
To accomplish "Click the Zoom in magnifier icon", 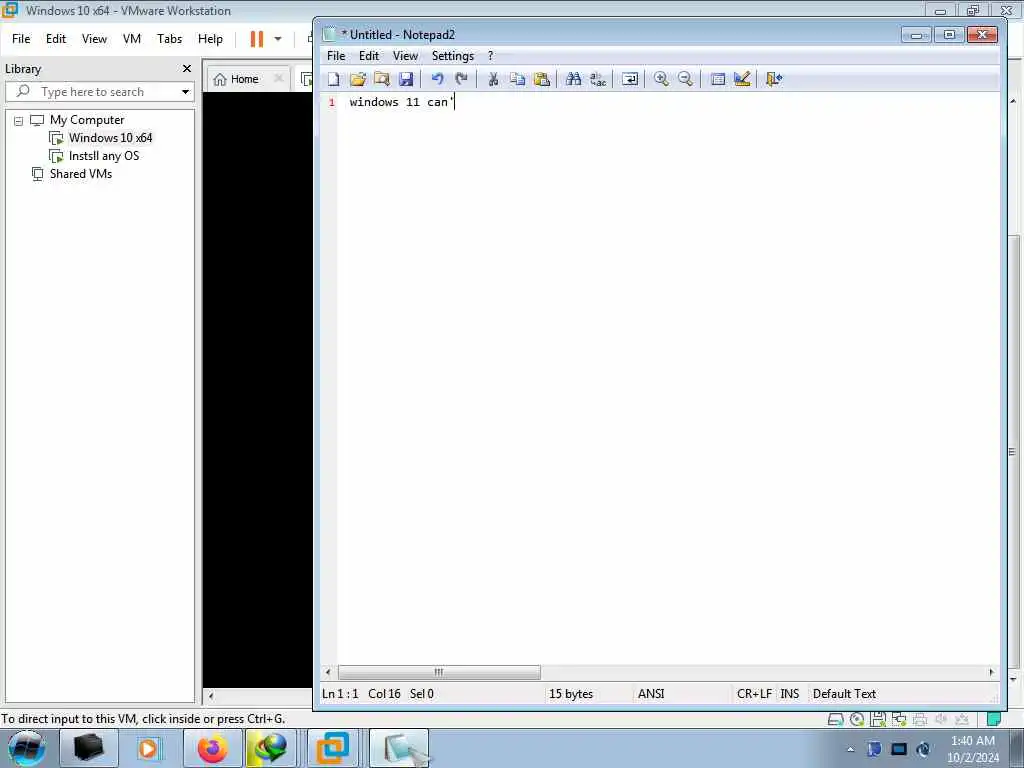I will 661,79.
